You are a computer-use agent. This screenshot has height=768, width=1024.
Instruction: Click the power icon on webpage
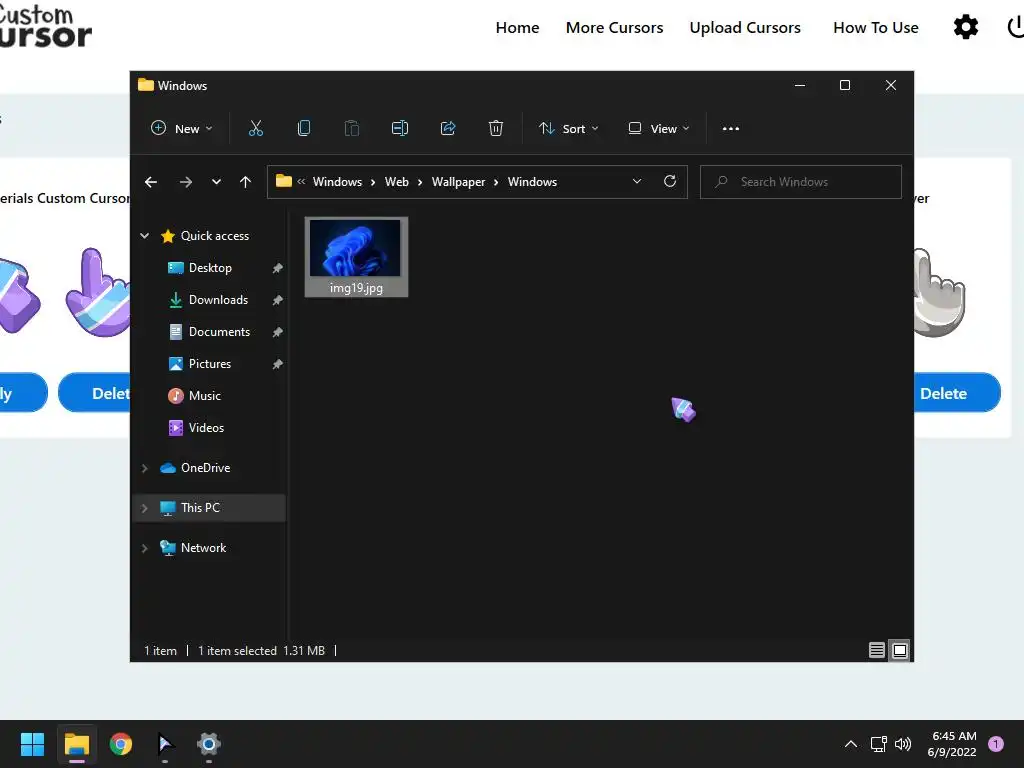pyautogui.click(x=1016, y=27)
